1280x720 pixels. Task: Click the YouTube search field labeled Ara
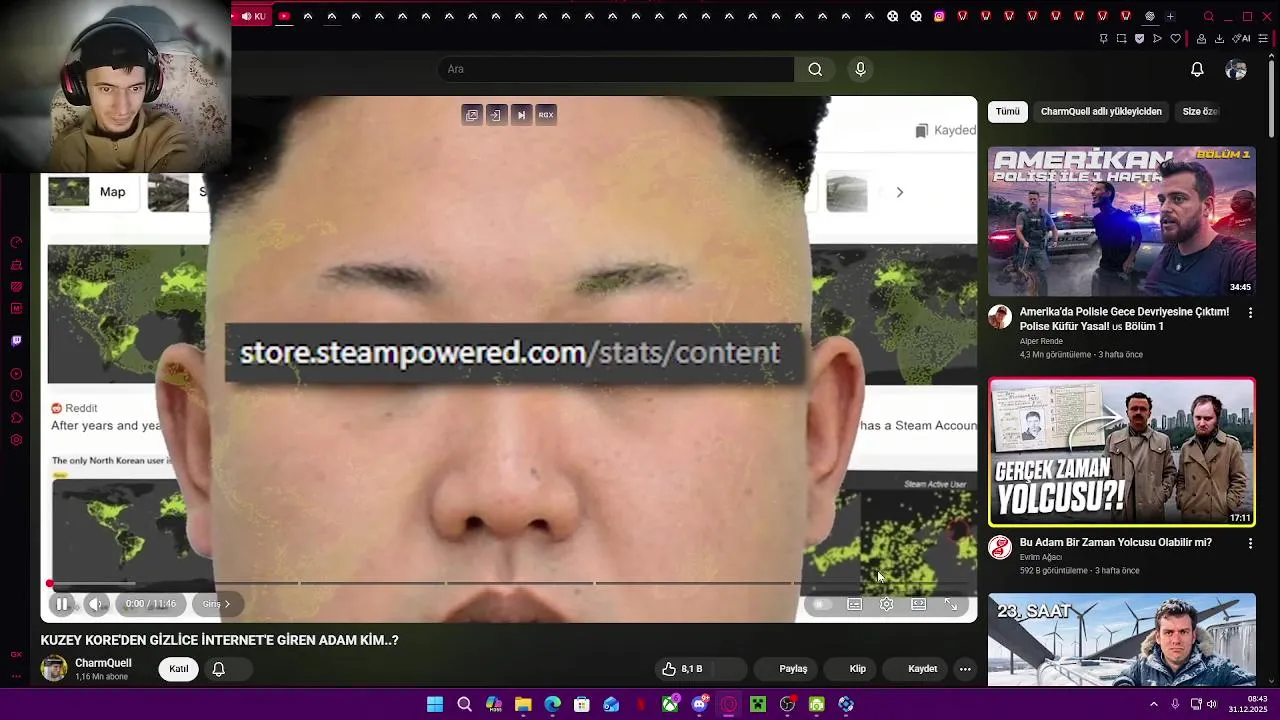tap(615, 69)
